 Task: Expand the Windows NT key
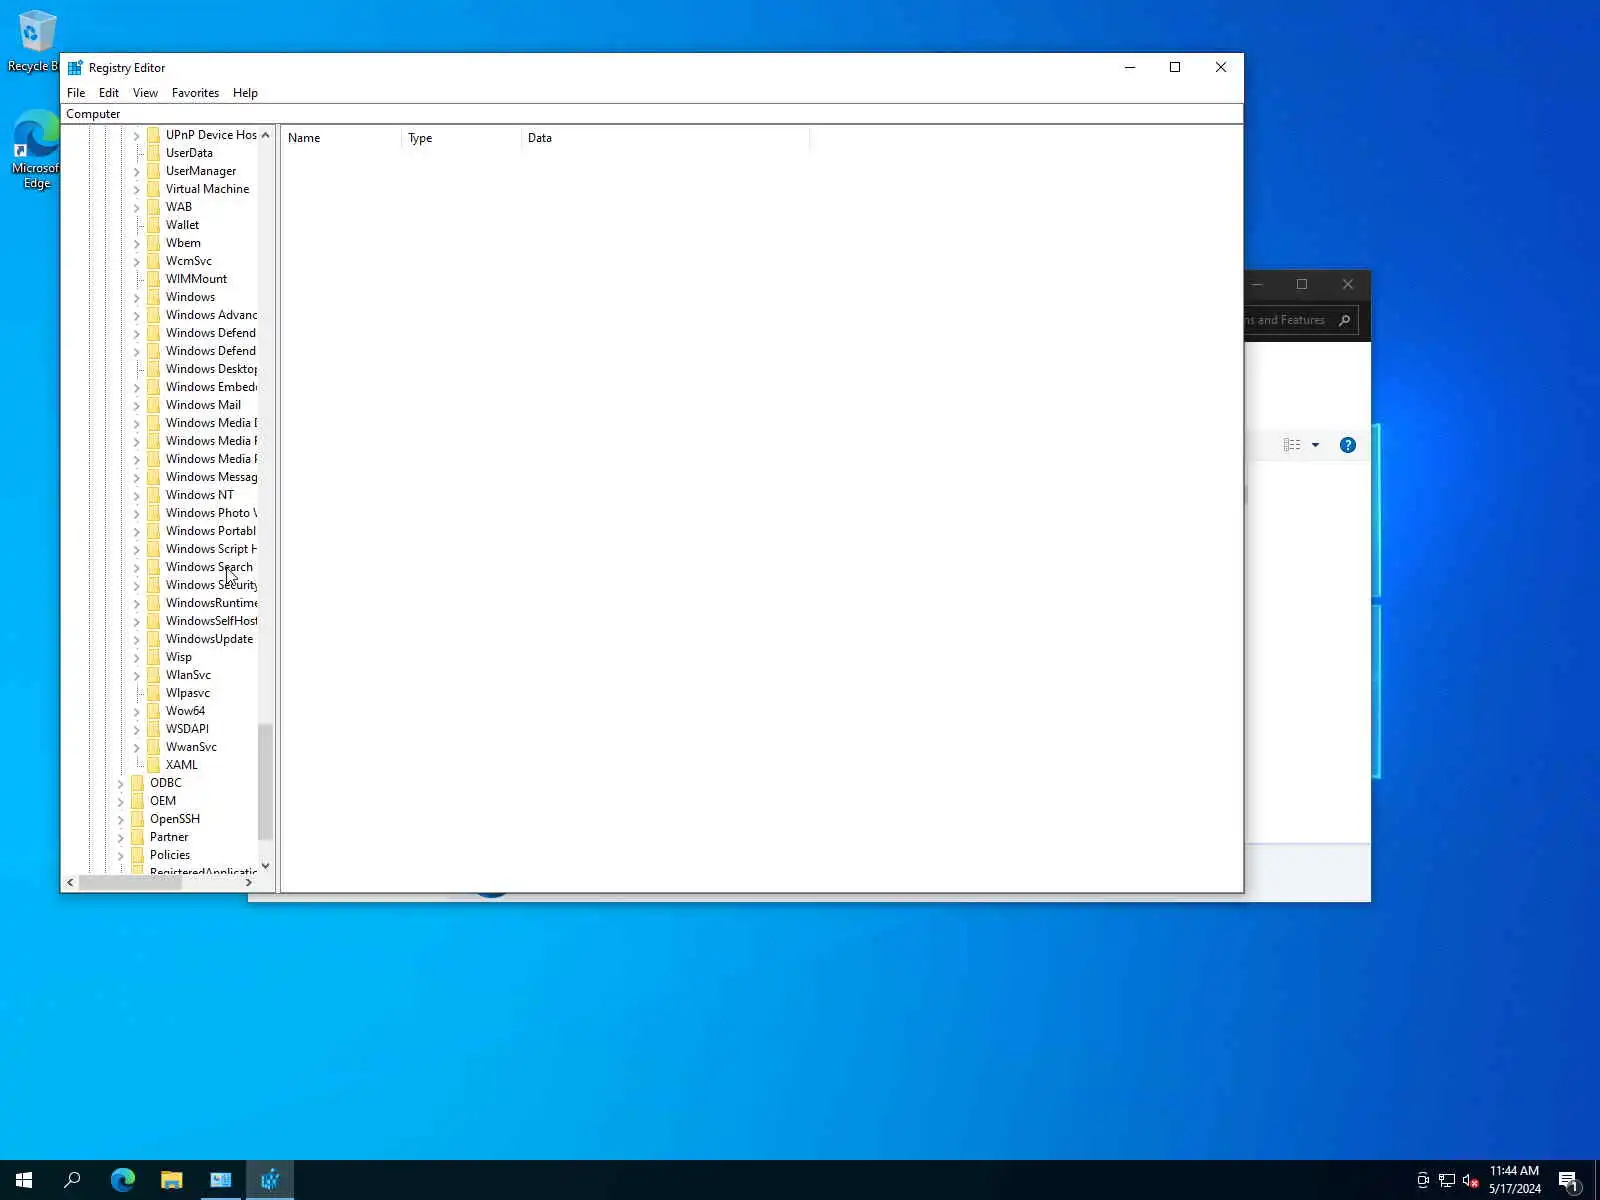tap(137, 495)
